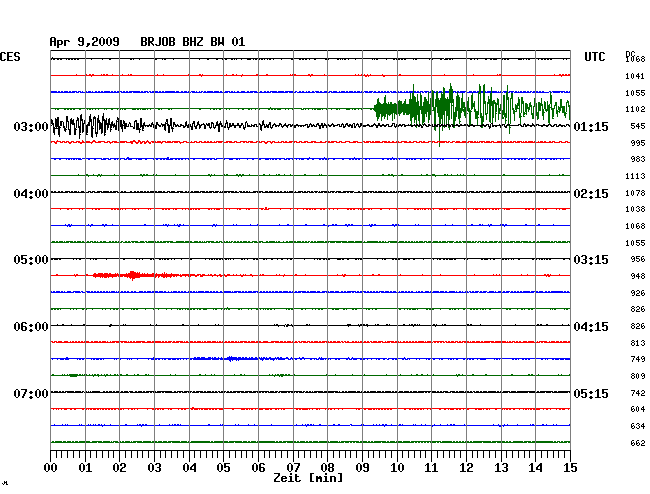650x494 pixels.
Task: Click the '05:00' local time label
Action: 31,260
